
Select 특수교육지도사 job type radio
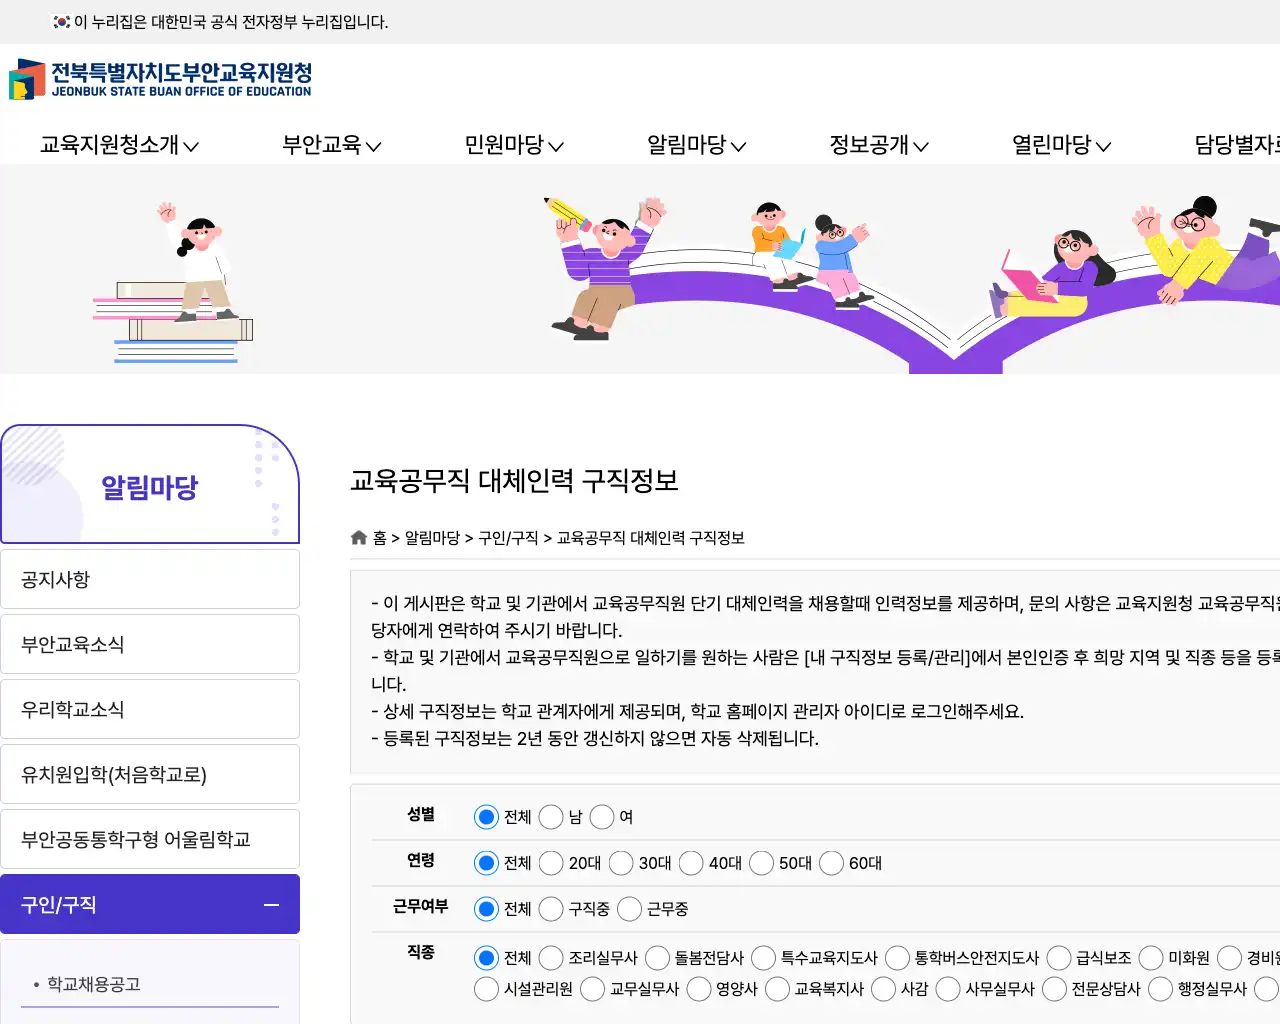coord(763,958)
